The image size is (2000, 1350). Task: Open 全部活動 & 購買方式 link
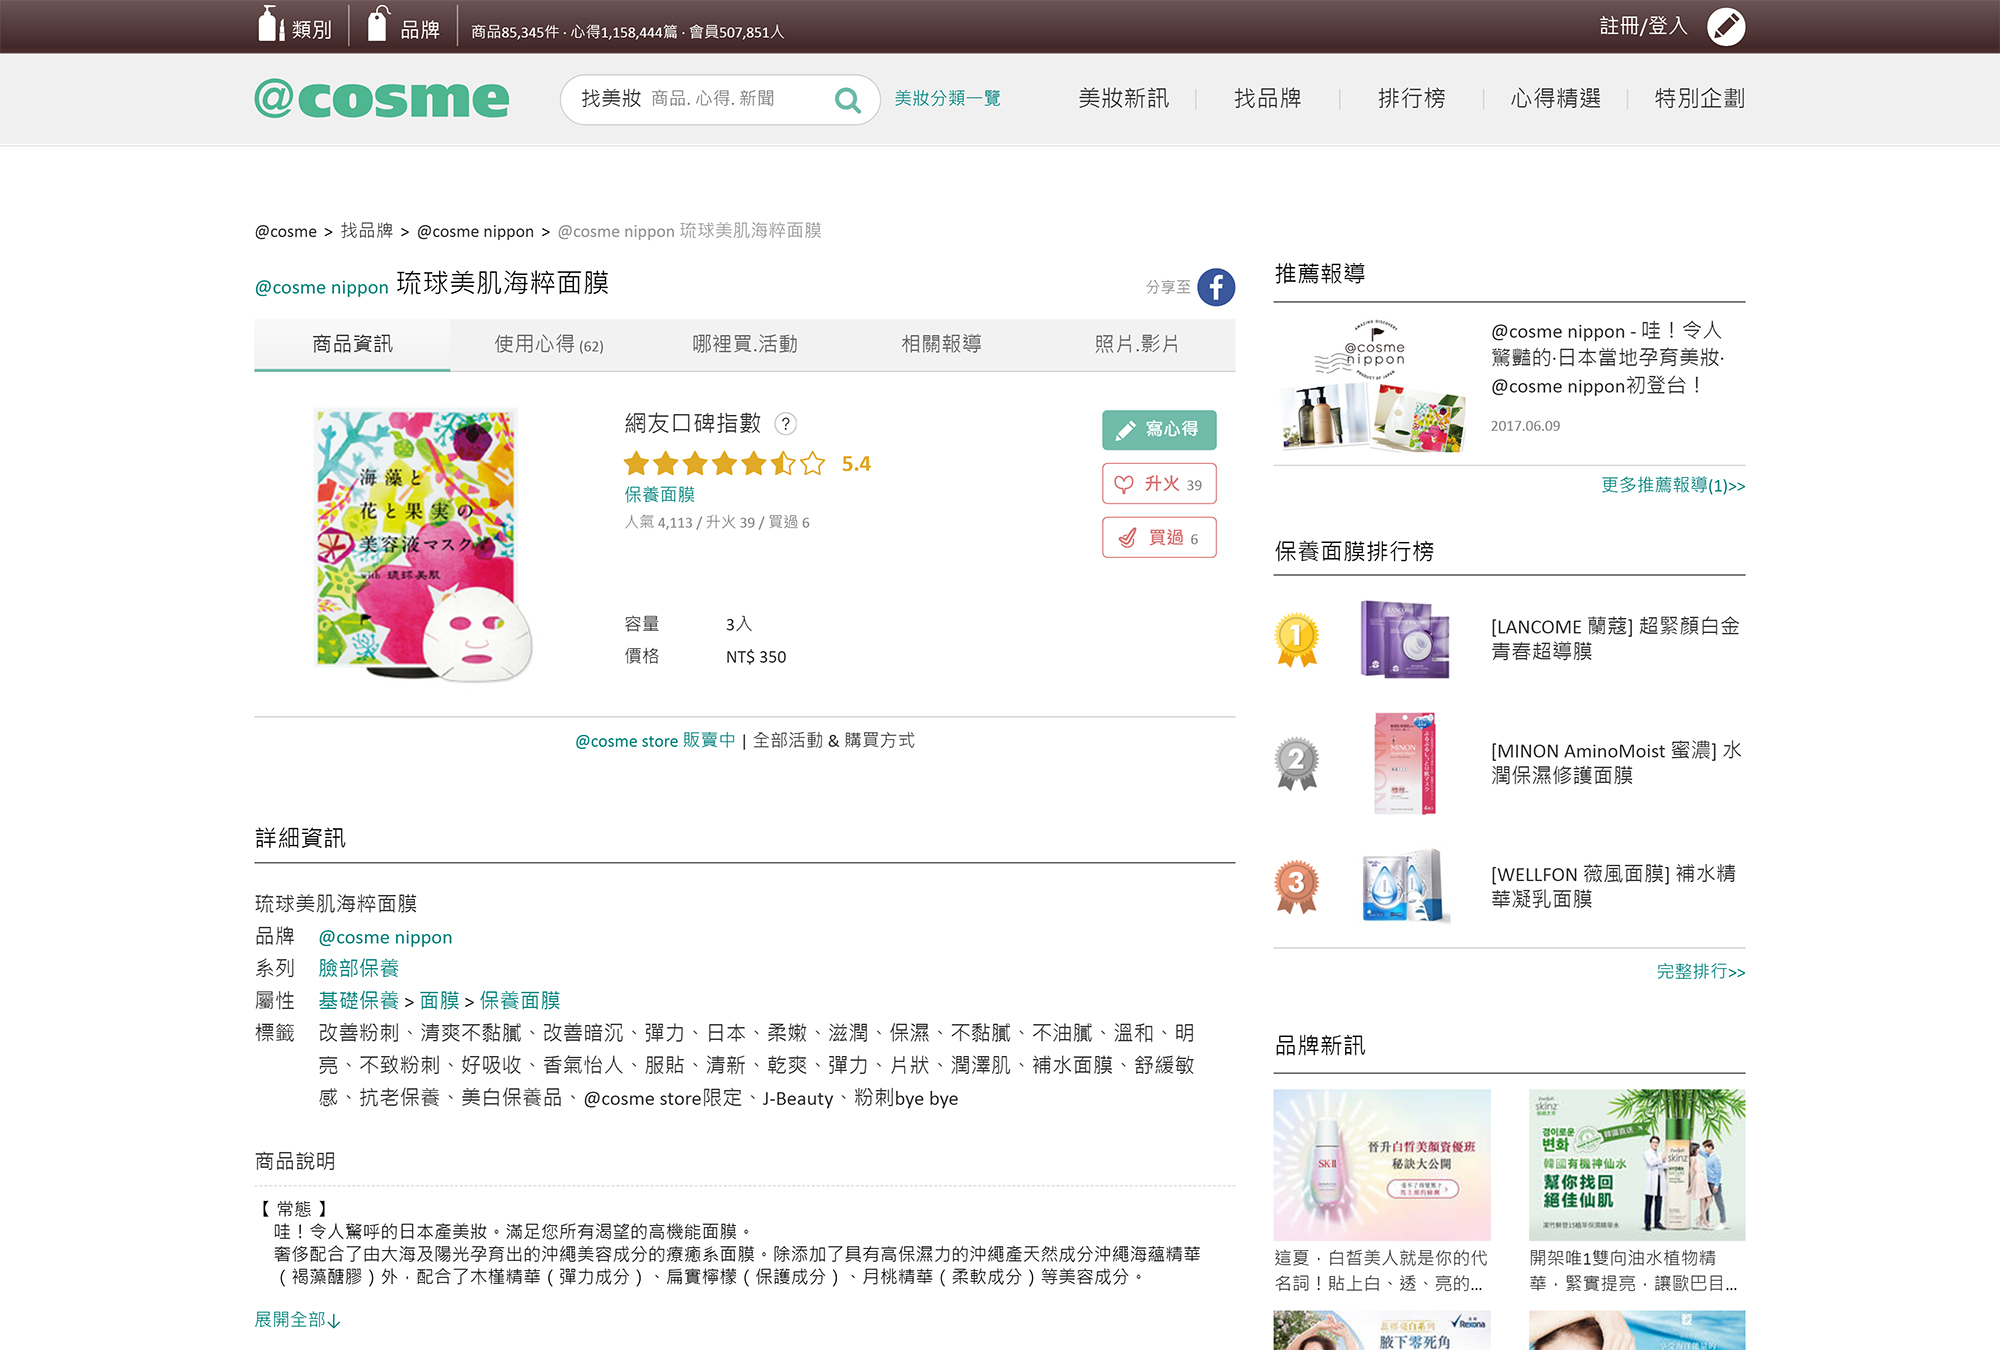(x=833, y=741)
